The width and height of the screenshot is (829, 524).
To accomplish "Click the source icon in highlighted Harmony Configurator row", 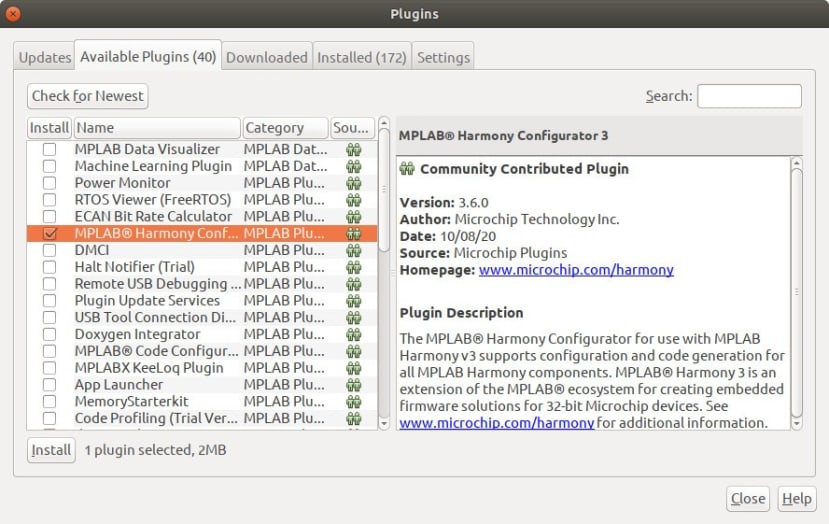I will click(354, 233).
